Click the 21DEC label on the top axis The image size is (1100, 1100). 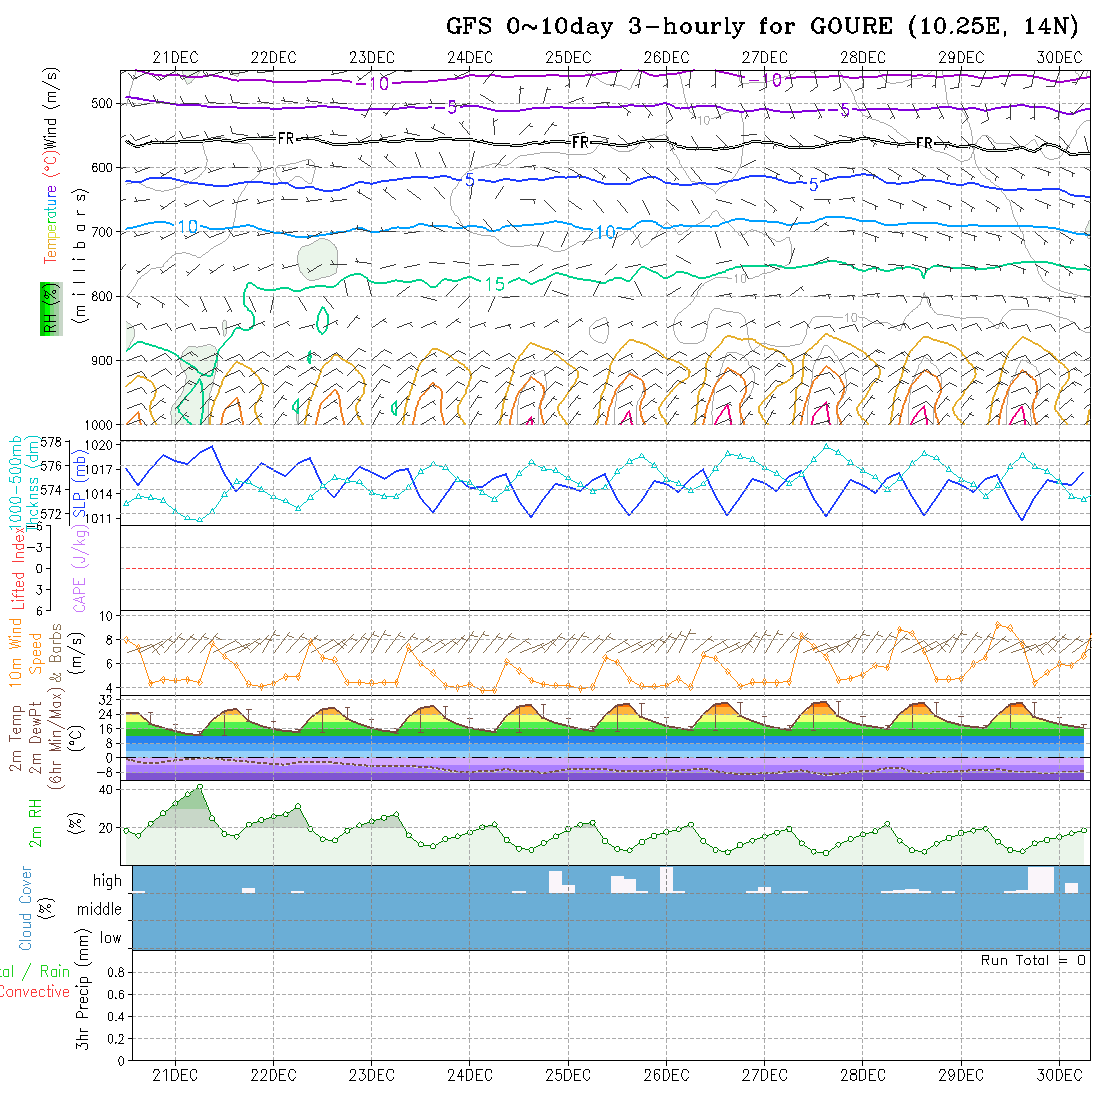[x=175, y=57]
